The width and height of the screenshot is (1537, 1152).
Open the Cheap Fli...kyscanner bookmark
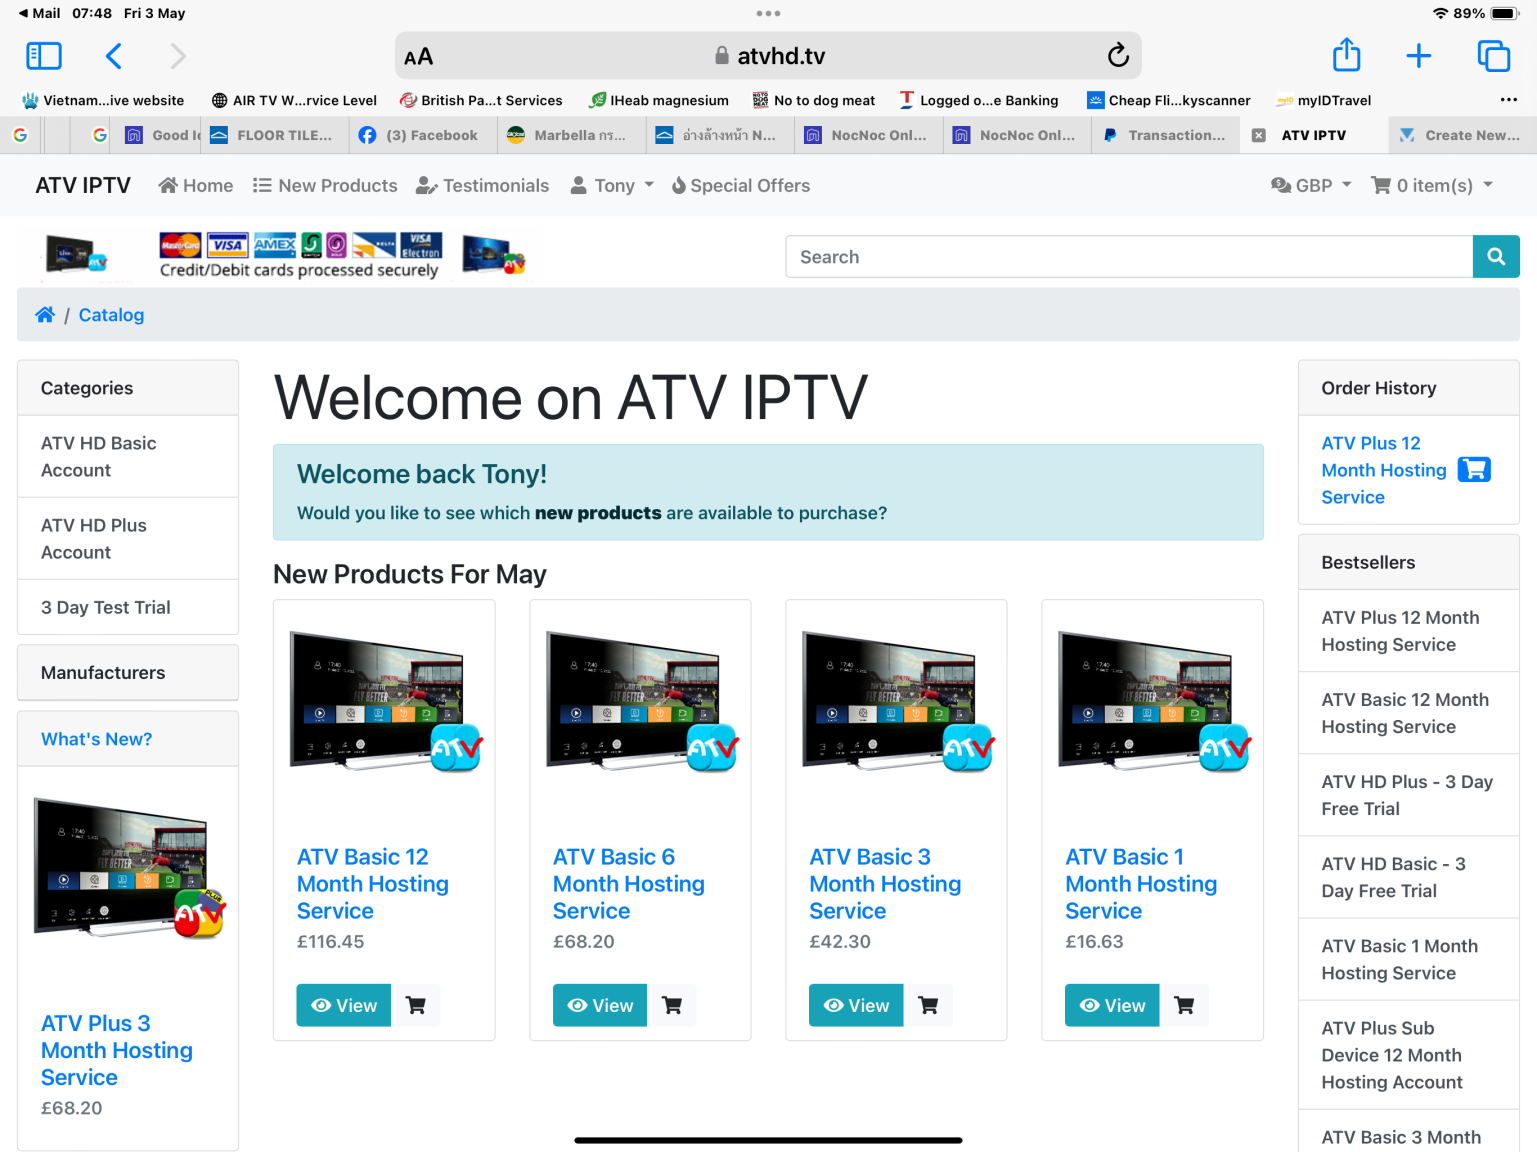click(x=1169, y=100)
